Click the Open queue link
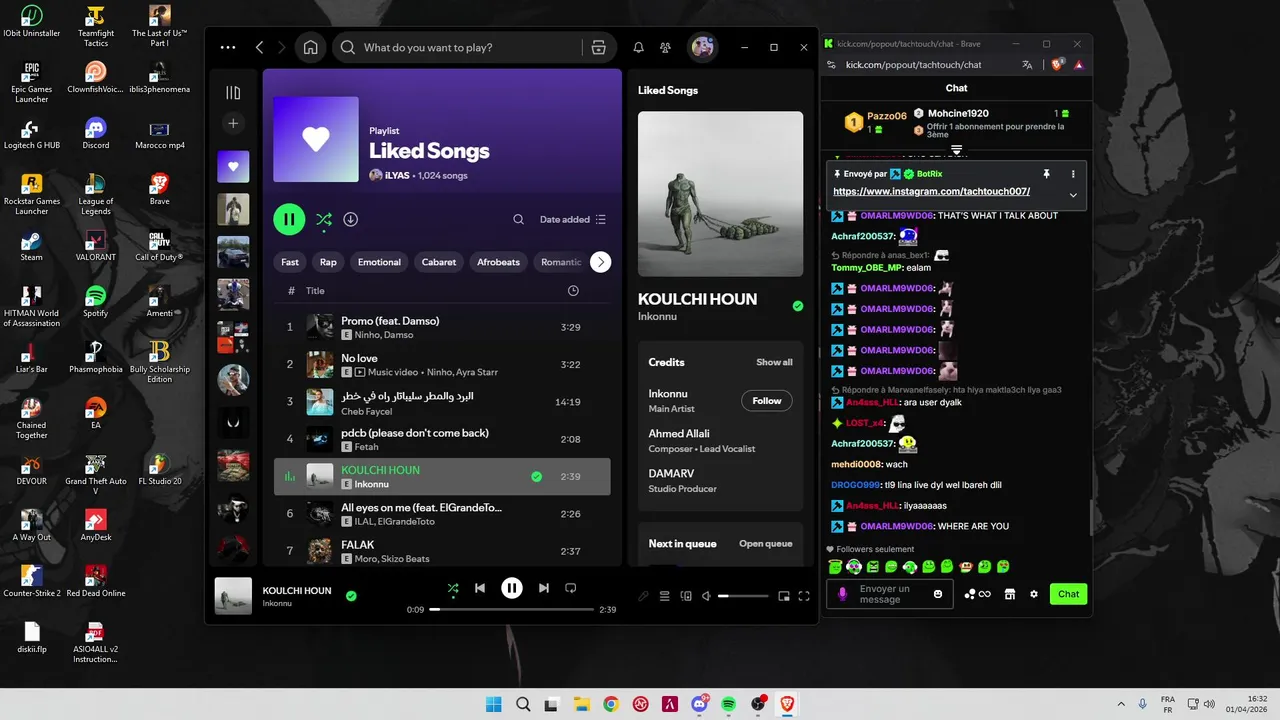Screen dimensions: 1280x720 click(x=766, y=544)
